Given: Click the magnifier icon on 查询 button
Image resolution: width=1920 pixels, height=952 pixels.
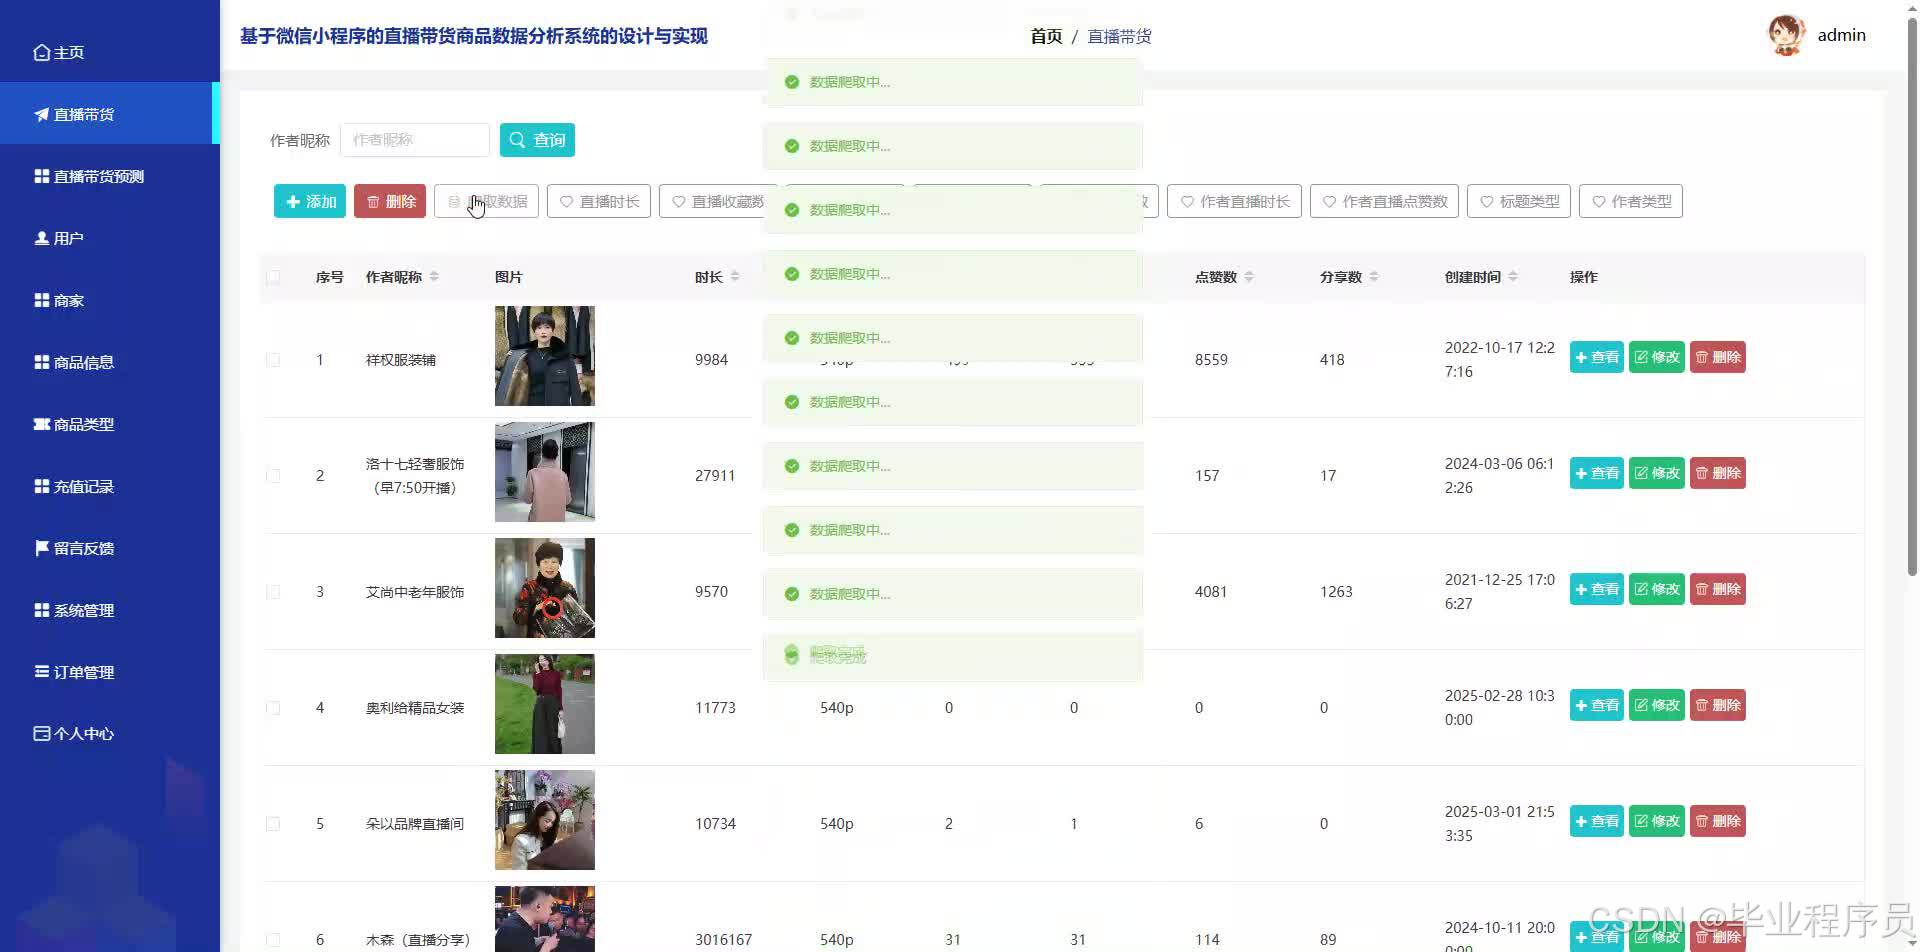Looking at the screenshot, I should pos(517,140).
